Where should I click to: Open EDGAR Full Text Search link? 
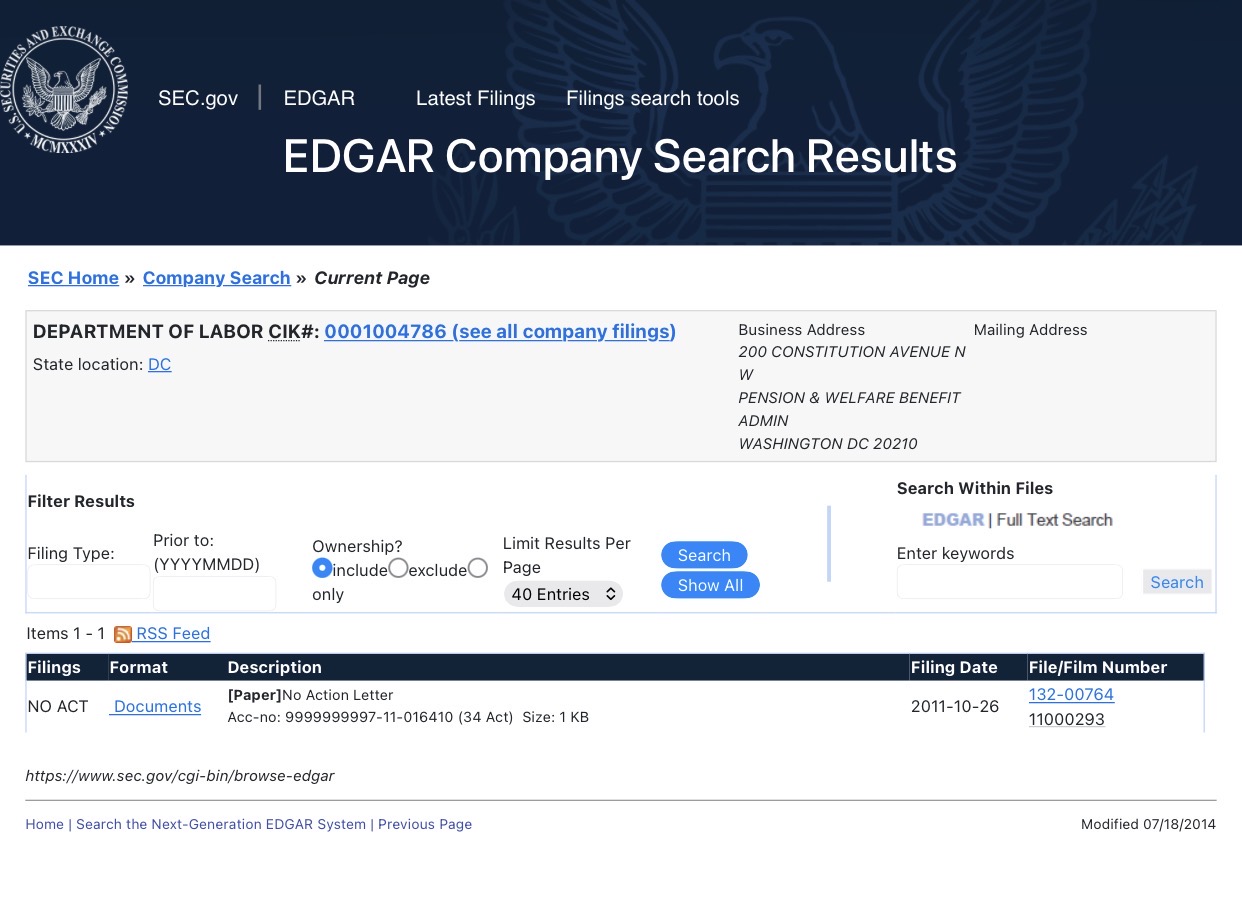pos(1017,520)
